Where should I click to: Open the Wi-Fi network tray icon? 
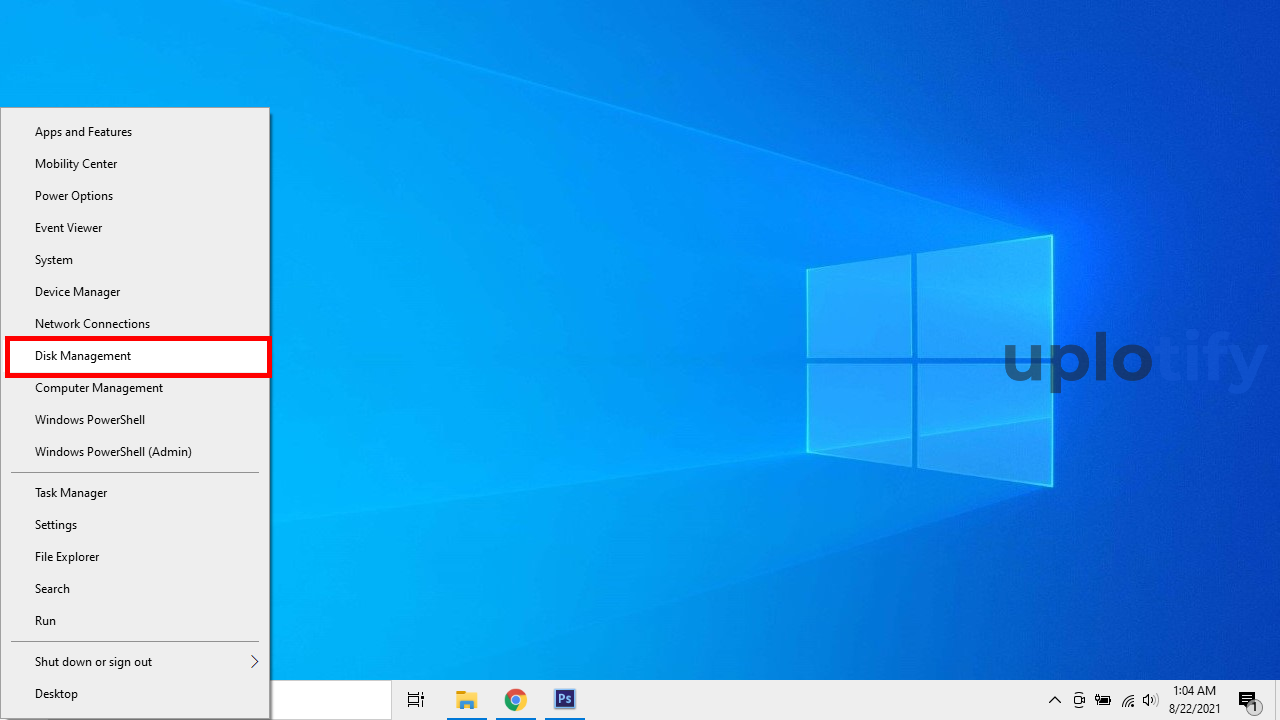click(1128, 700)
